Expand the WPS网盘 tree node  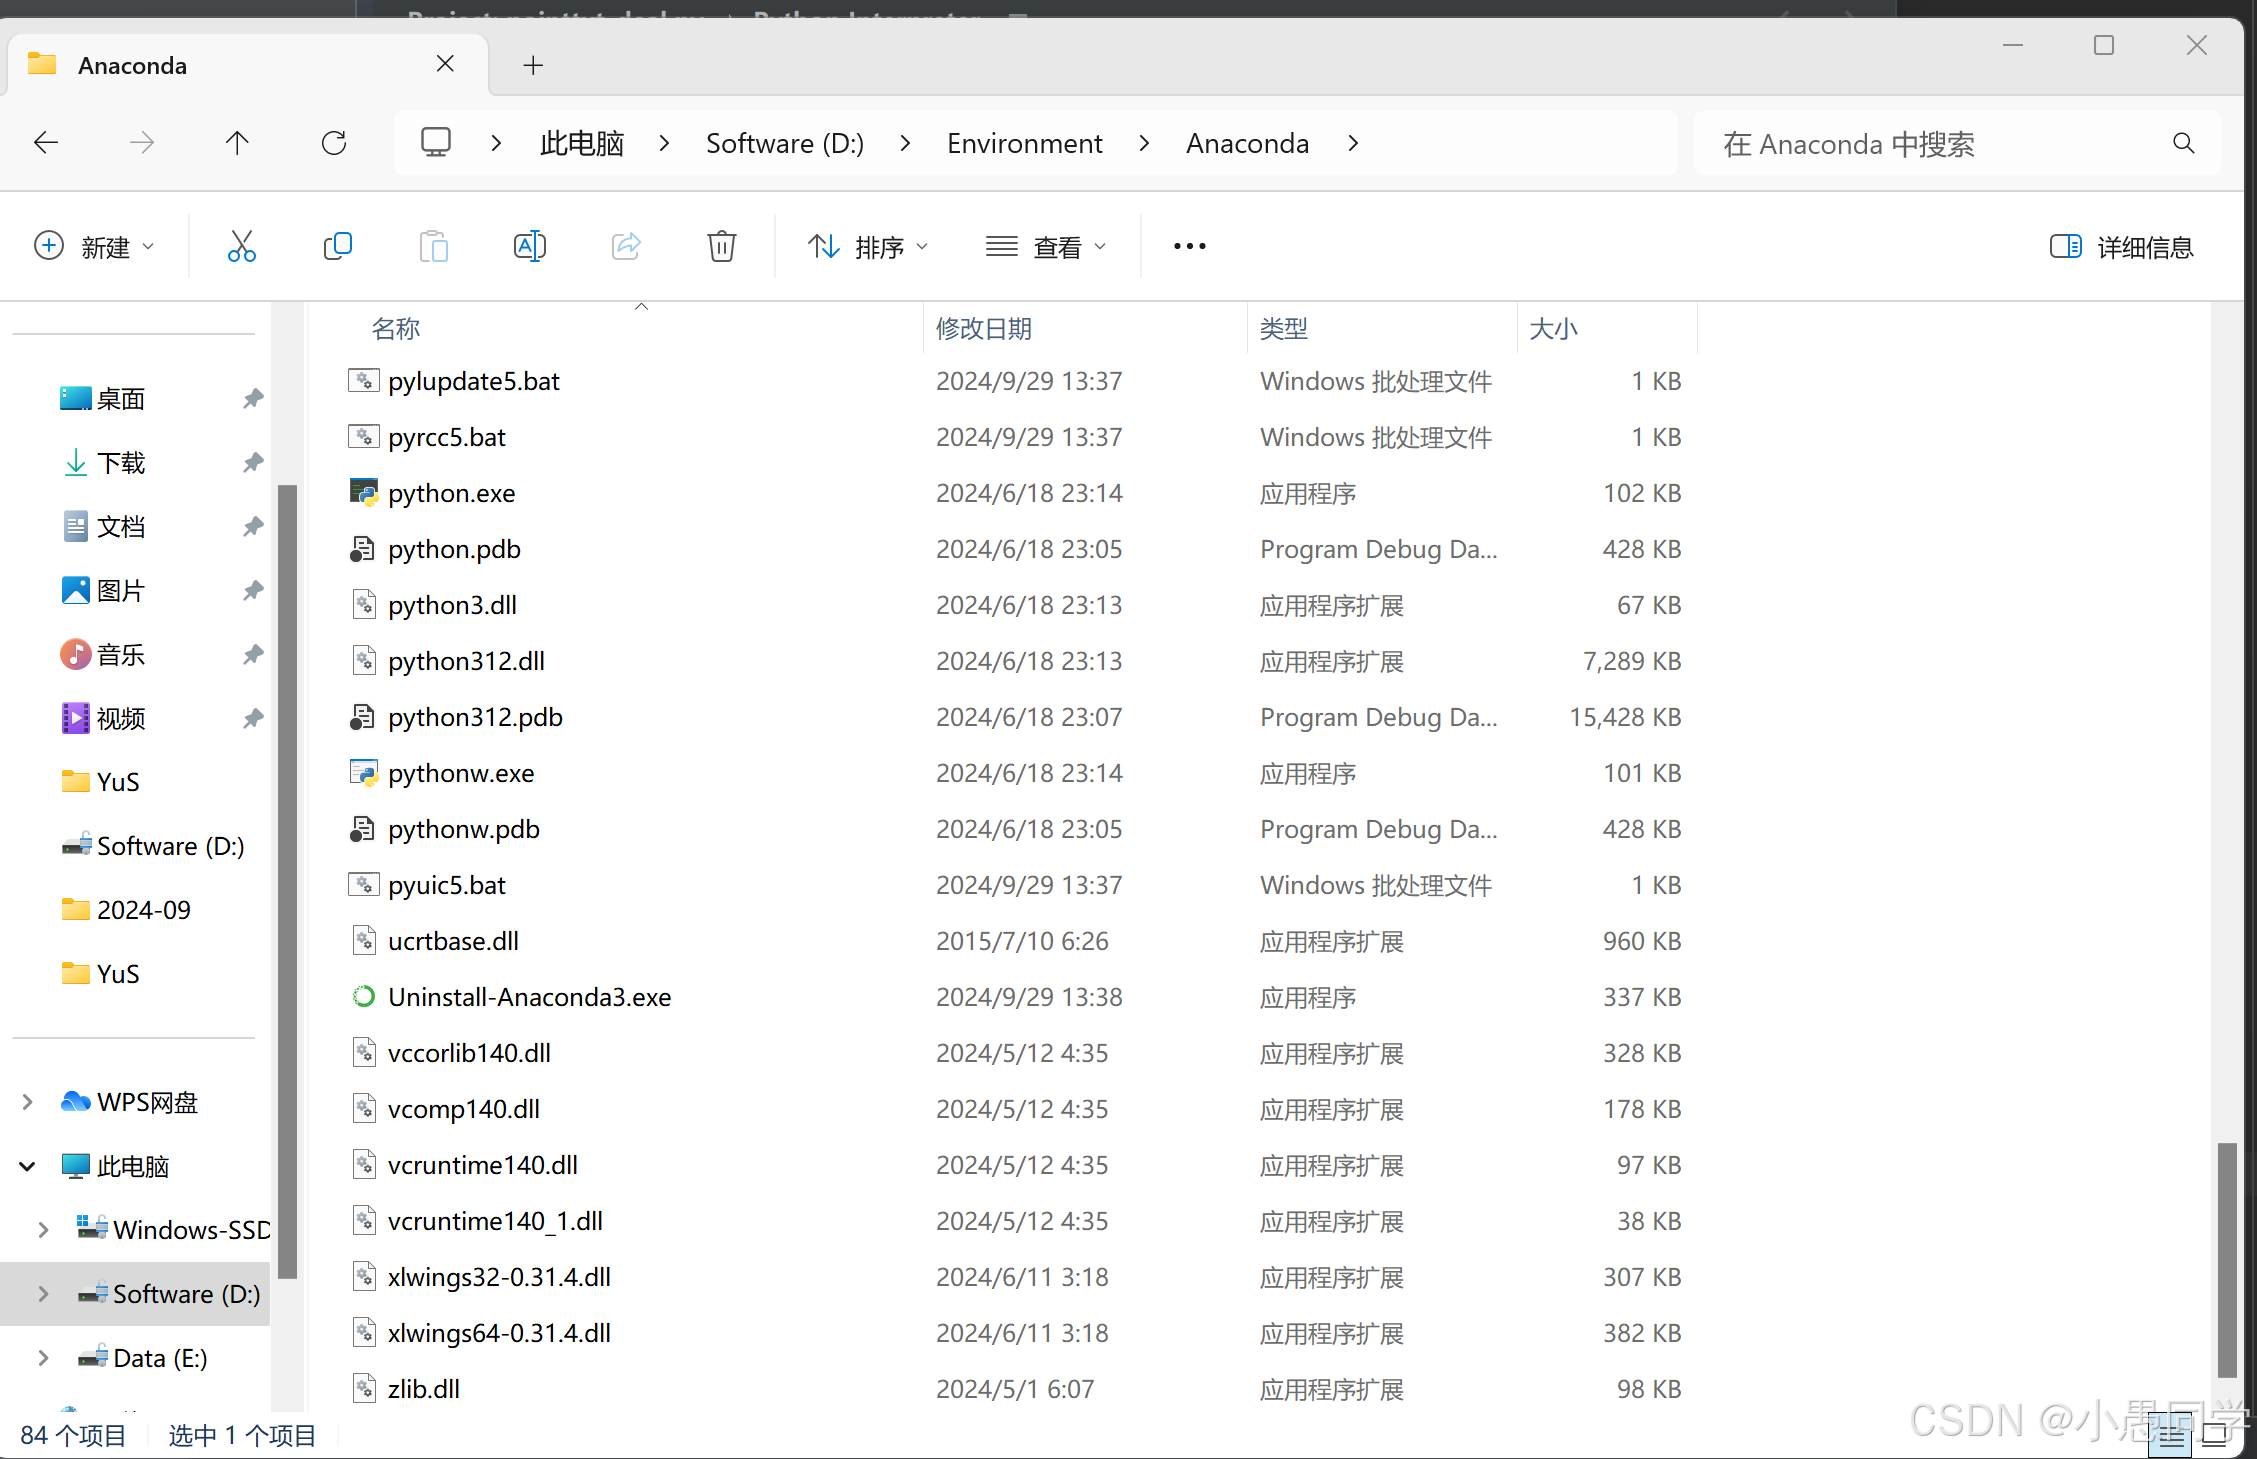tap(28, 1102)
